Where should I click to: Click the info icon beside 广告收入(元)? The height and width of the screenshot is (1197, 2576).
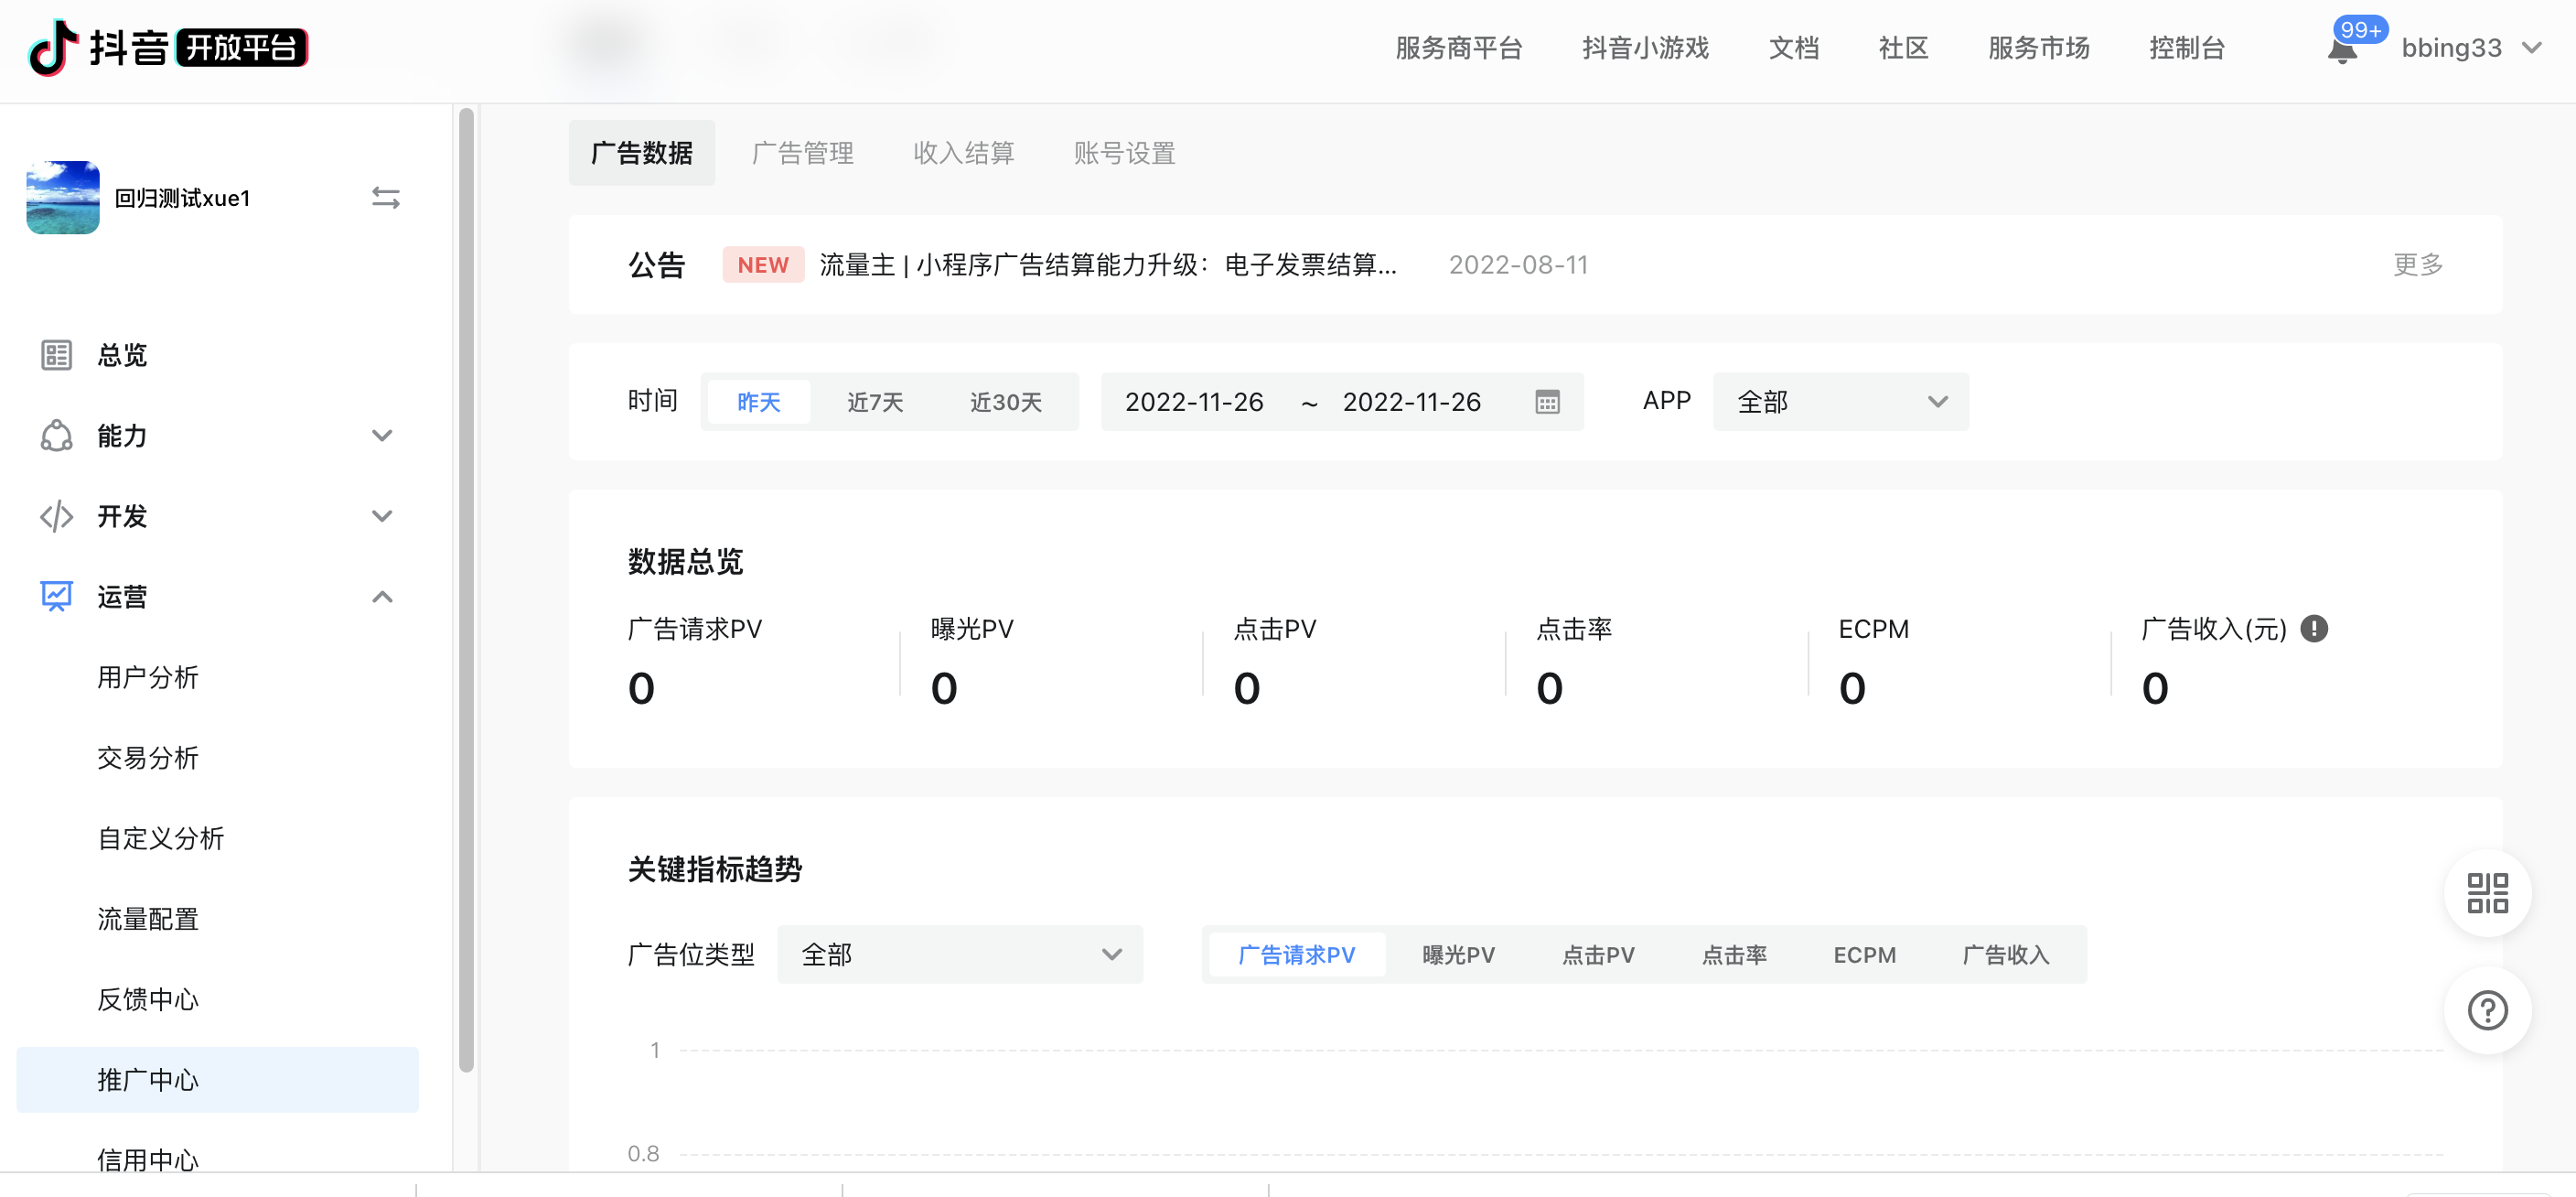point(2314,629)
